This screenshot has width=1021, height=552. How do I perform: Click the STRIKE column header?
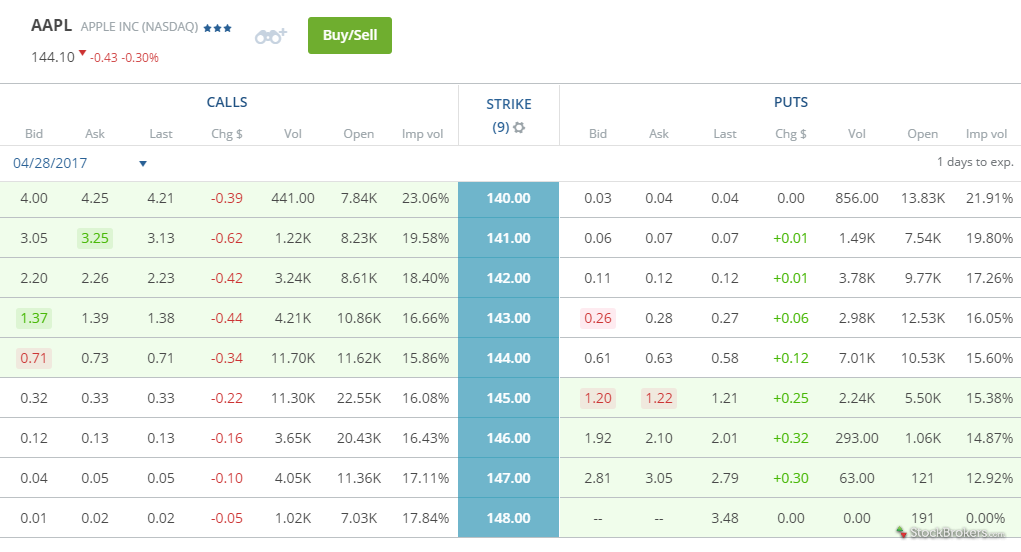[x=509, y=104]
